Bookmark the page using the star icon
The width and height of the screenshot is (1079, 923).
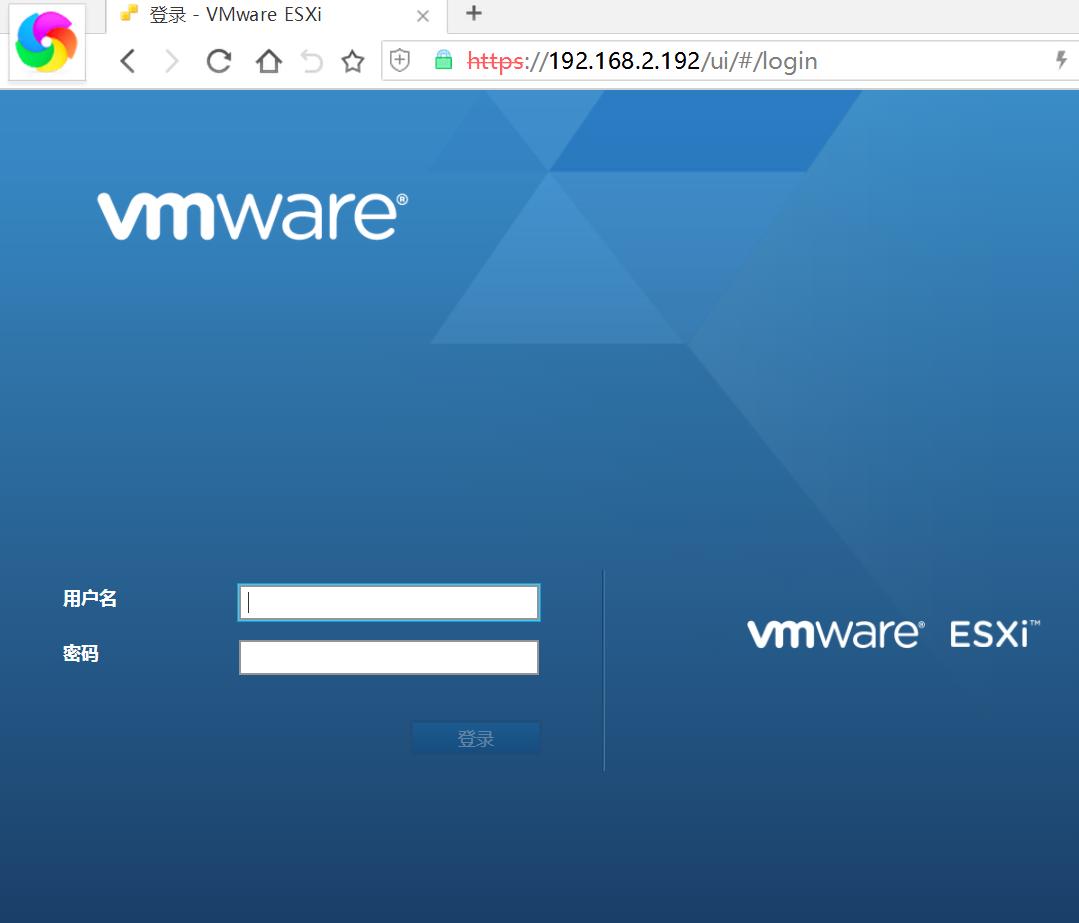[x=353, y=61]
